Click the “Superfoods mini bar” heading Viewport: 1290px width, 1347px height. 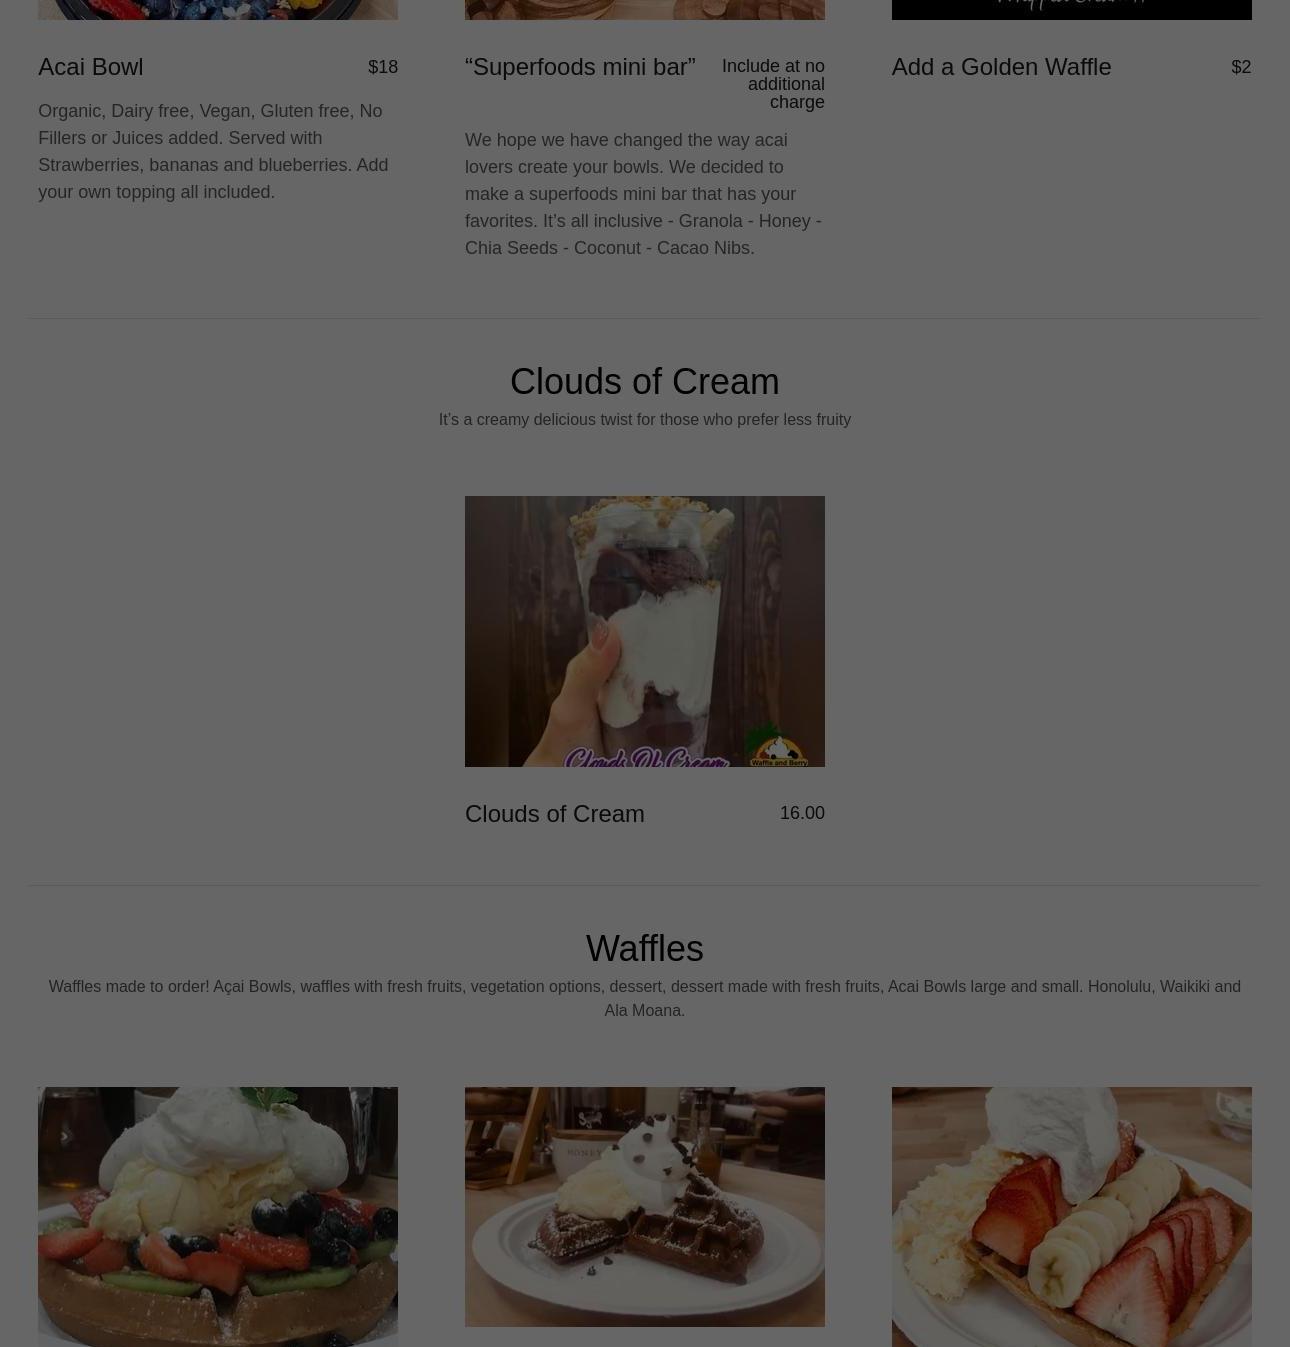tap(580, 66)
